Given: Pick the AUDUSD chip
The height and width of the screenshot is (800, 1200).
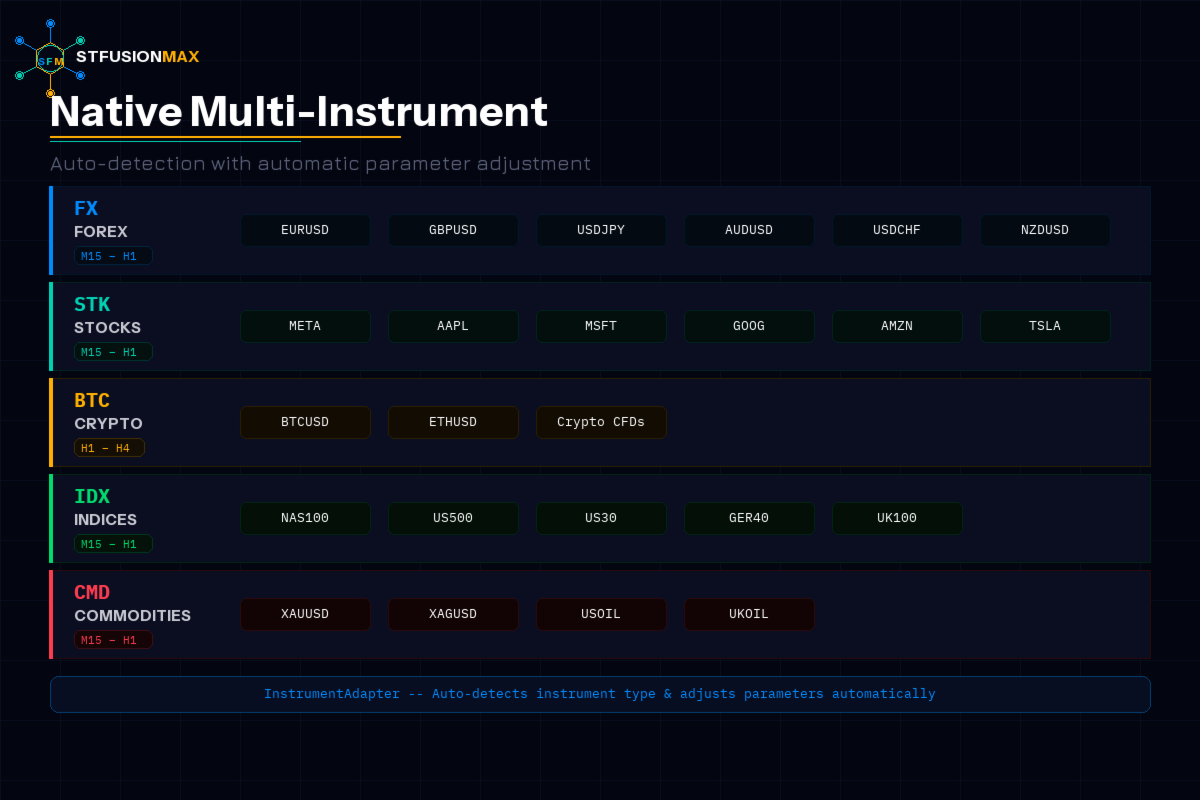Looking at the screenshot, I should pos(749,230).
